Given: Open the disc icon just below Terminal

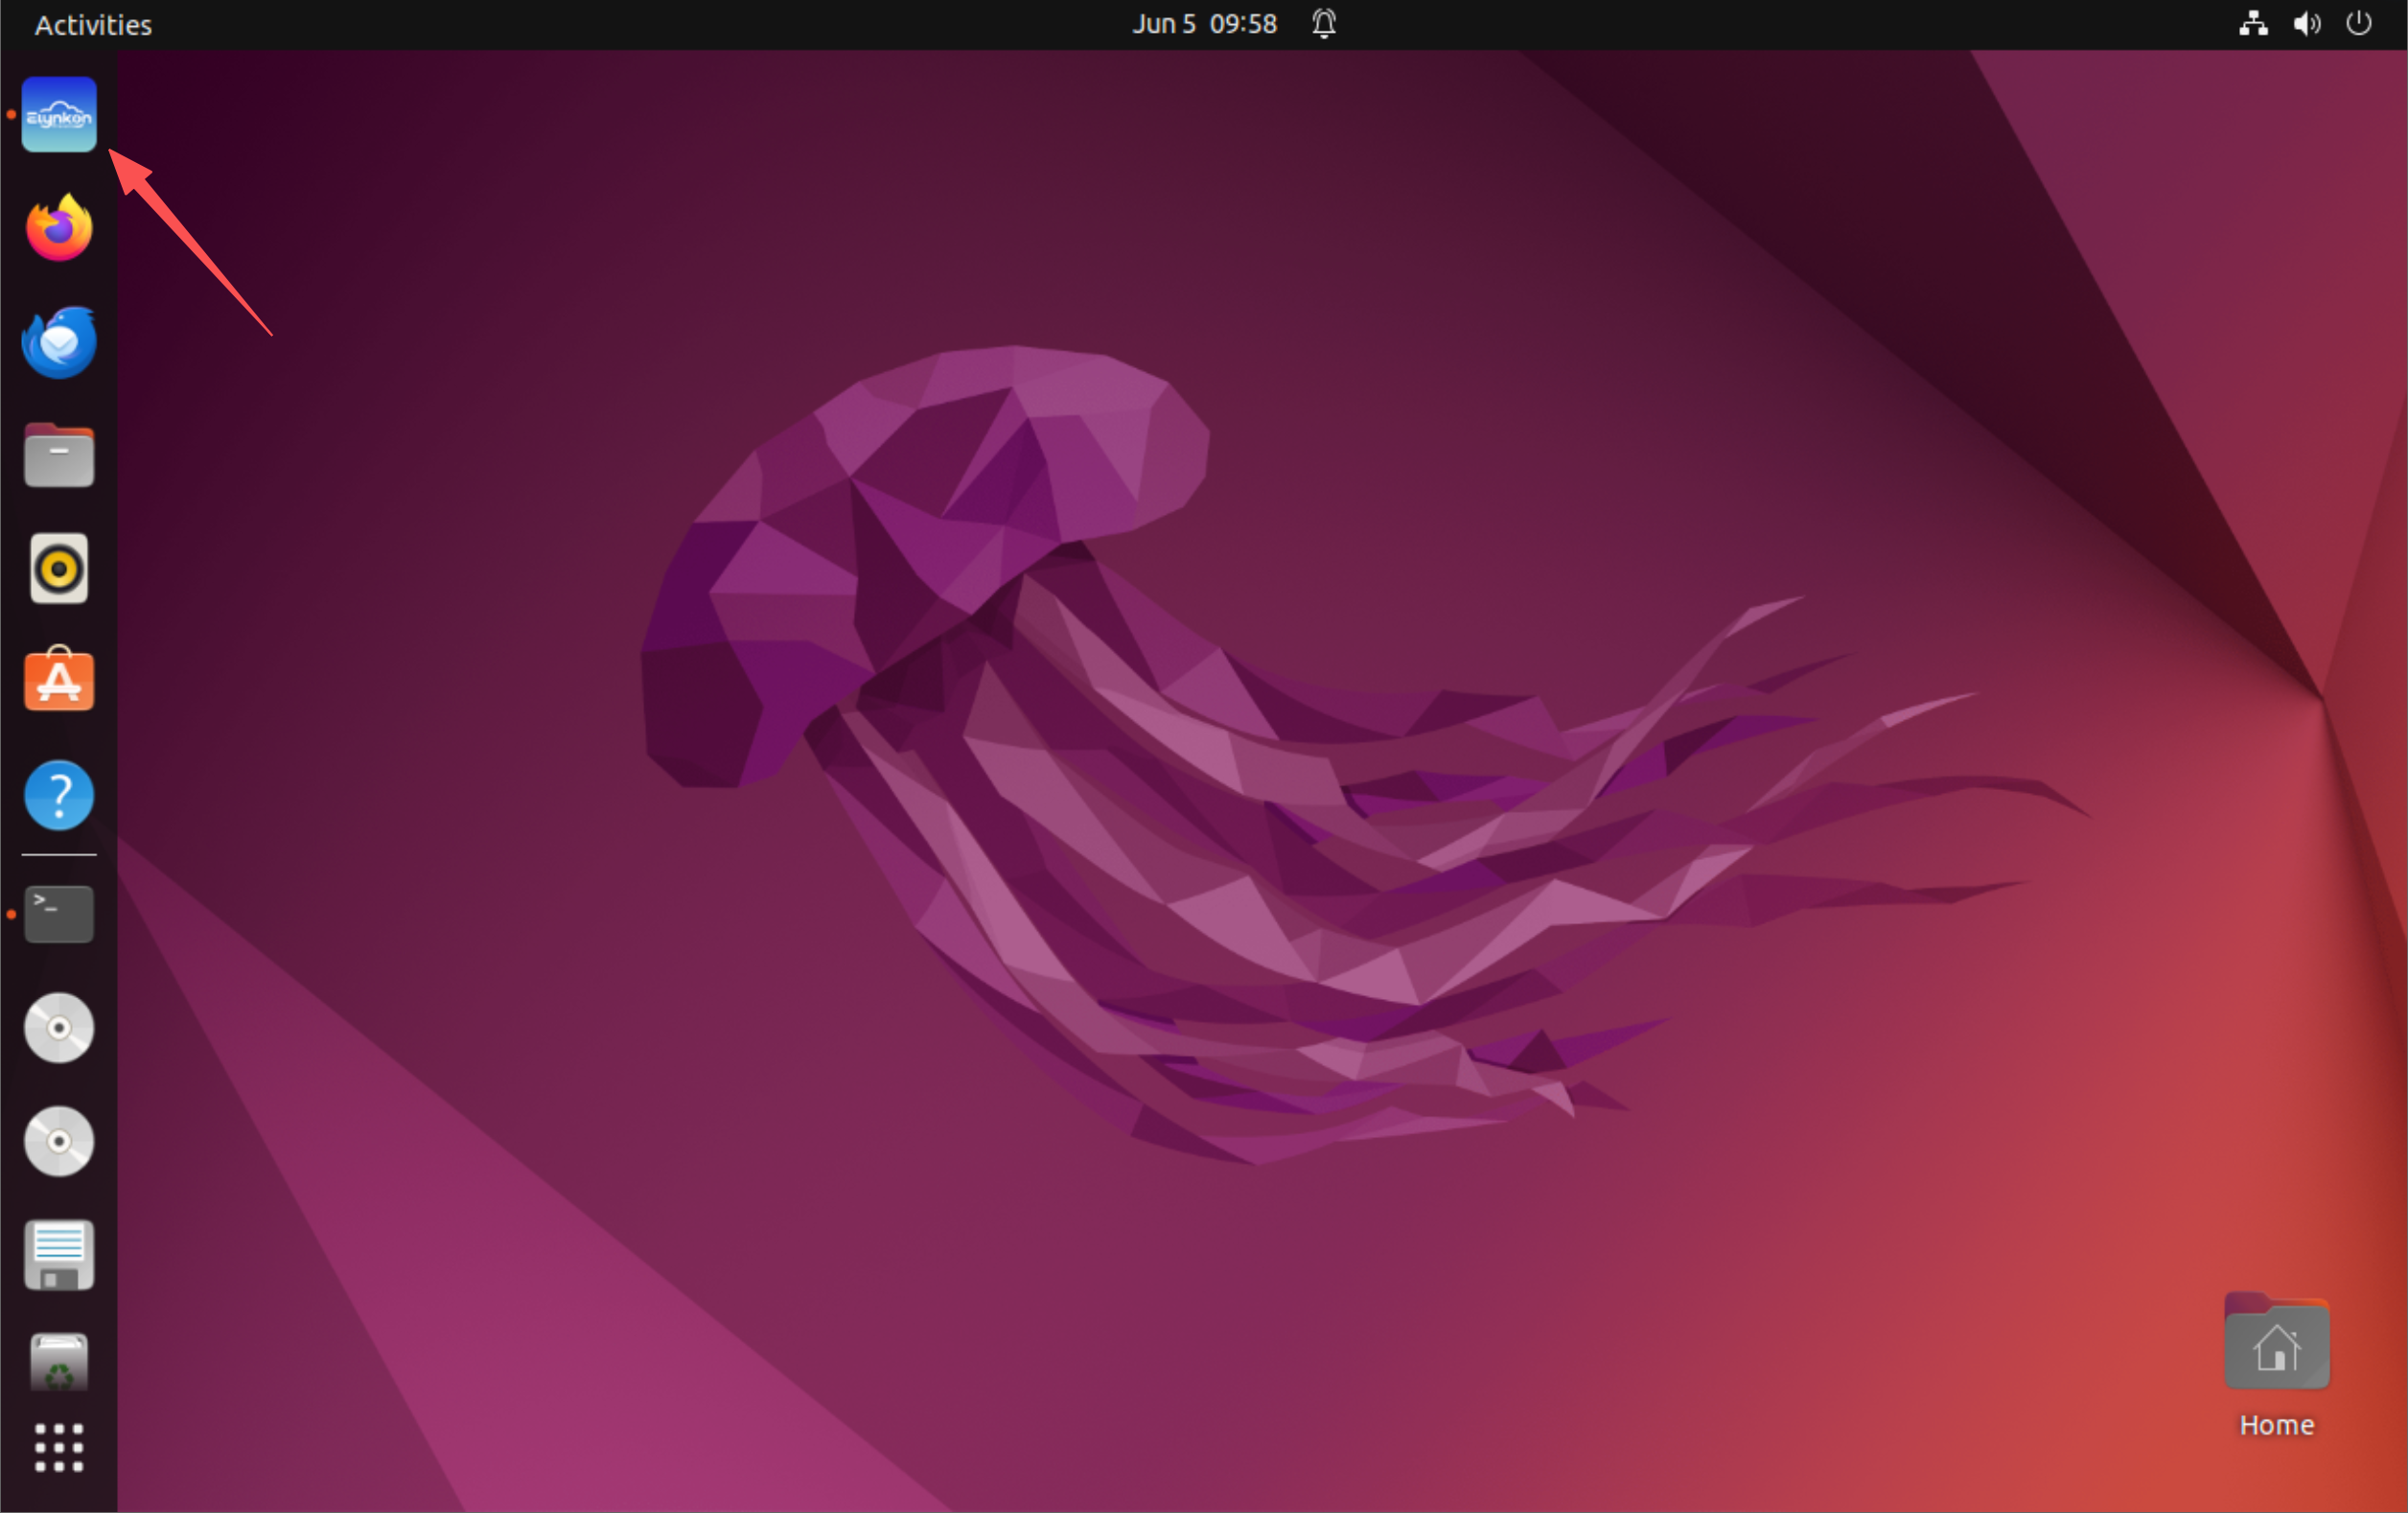Looking at the screenshot, I should [x=59, y=1028].
